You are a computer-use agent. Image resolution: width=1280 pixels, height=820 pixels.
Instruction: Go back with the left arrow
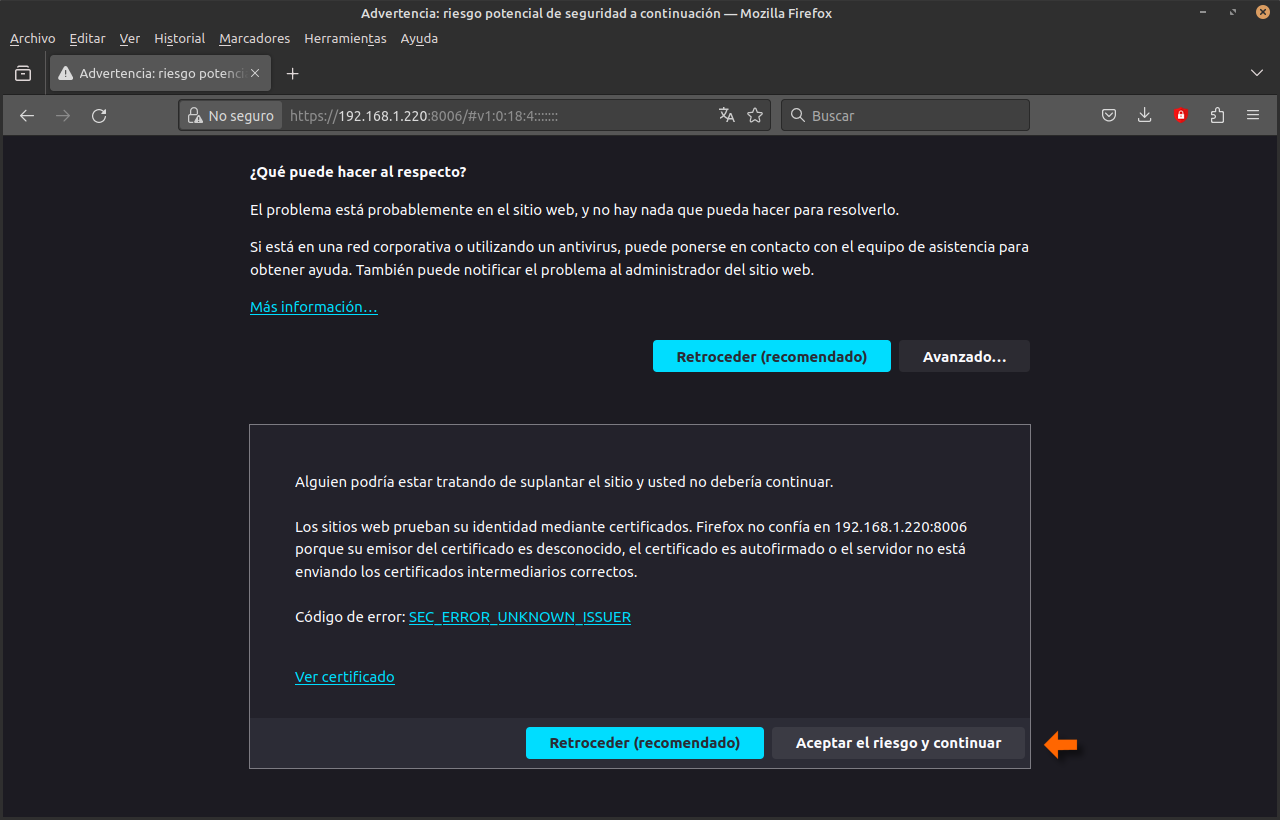pos(27,116)
